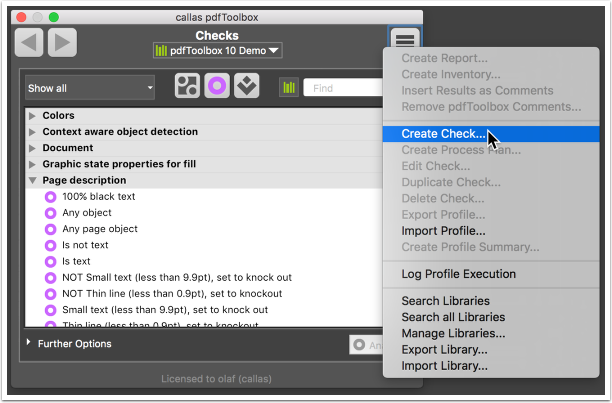The image size is (612, 403).
Task: Click the check icon for Is not text
Action: pos(50,245)
